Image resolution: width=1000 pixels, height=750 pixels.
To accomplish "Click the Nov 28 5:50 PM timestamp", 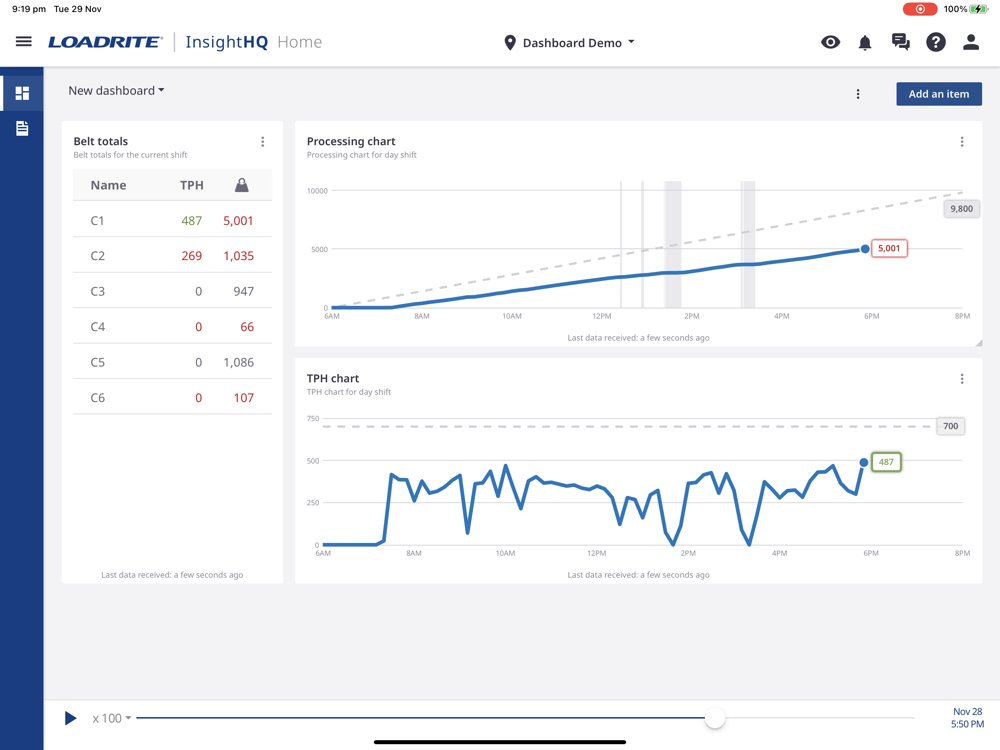I will click(967, 717).
